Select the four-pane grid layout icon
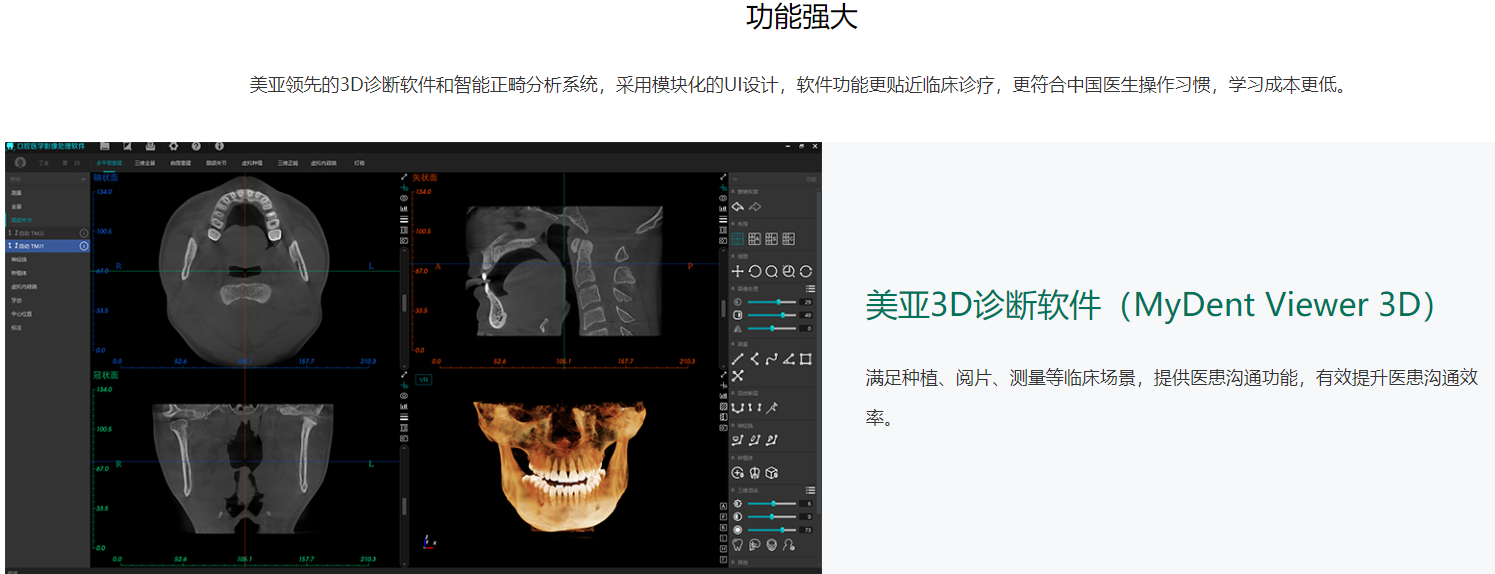The width and height of the screenshot is (1495, 574). [737, 239]
